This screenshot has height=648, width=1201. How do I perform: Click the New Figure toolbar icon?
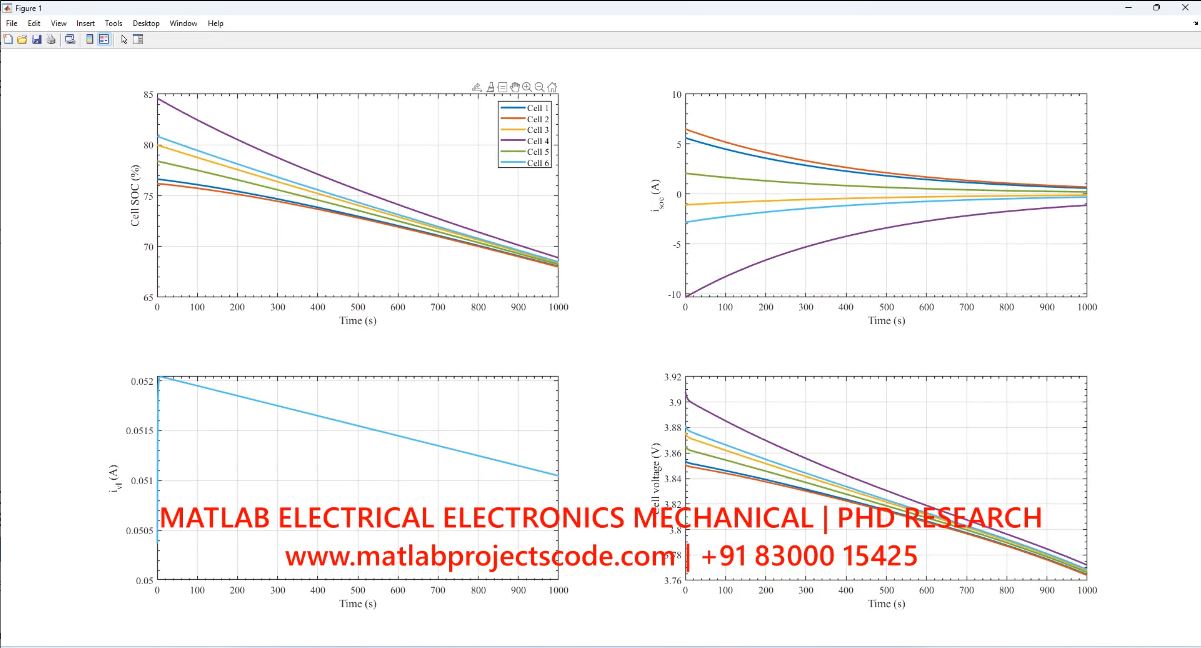8,39
